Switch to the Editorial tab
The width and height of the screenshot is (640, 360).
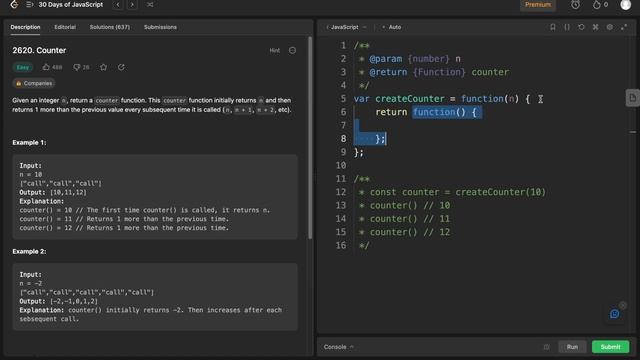65,27
